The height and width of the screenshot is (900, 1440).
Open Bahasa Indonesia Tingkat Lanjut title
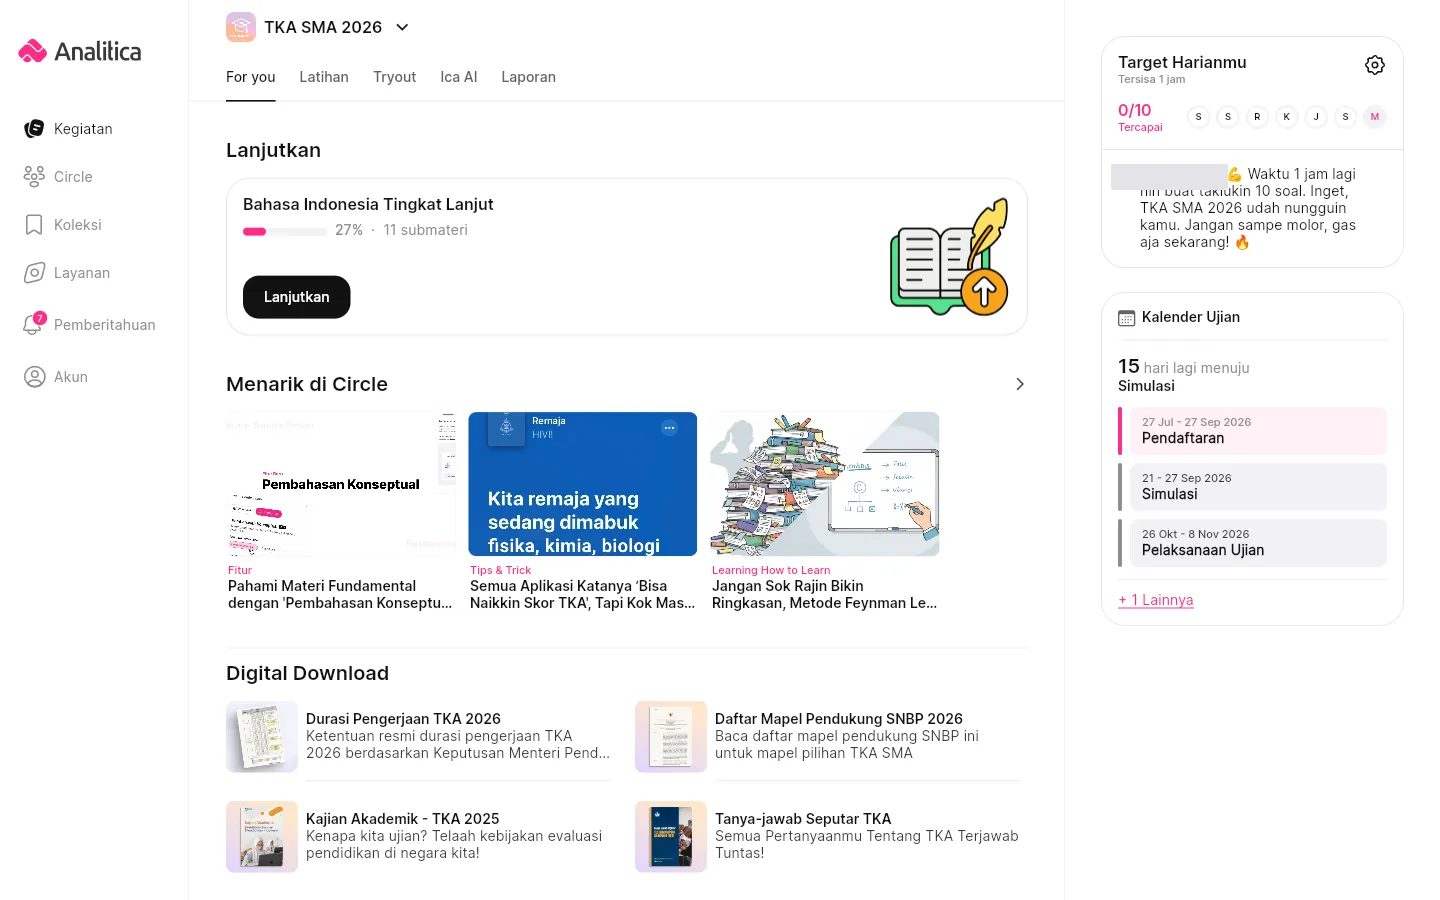coord(368,204)
